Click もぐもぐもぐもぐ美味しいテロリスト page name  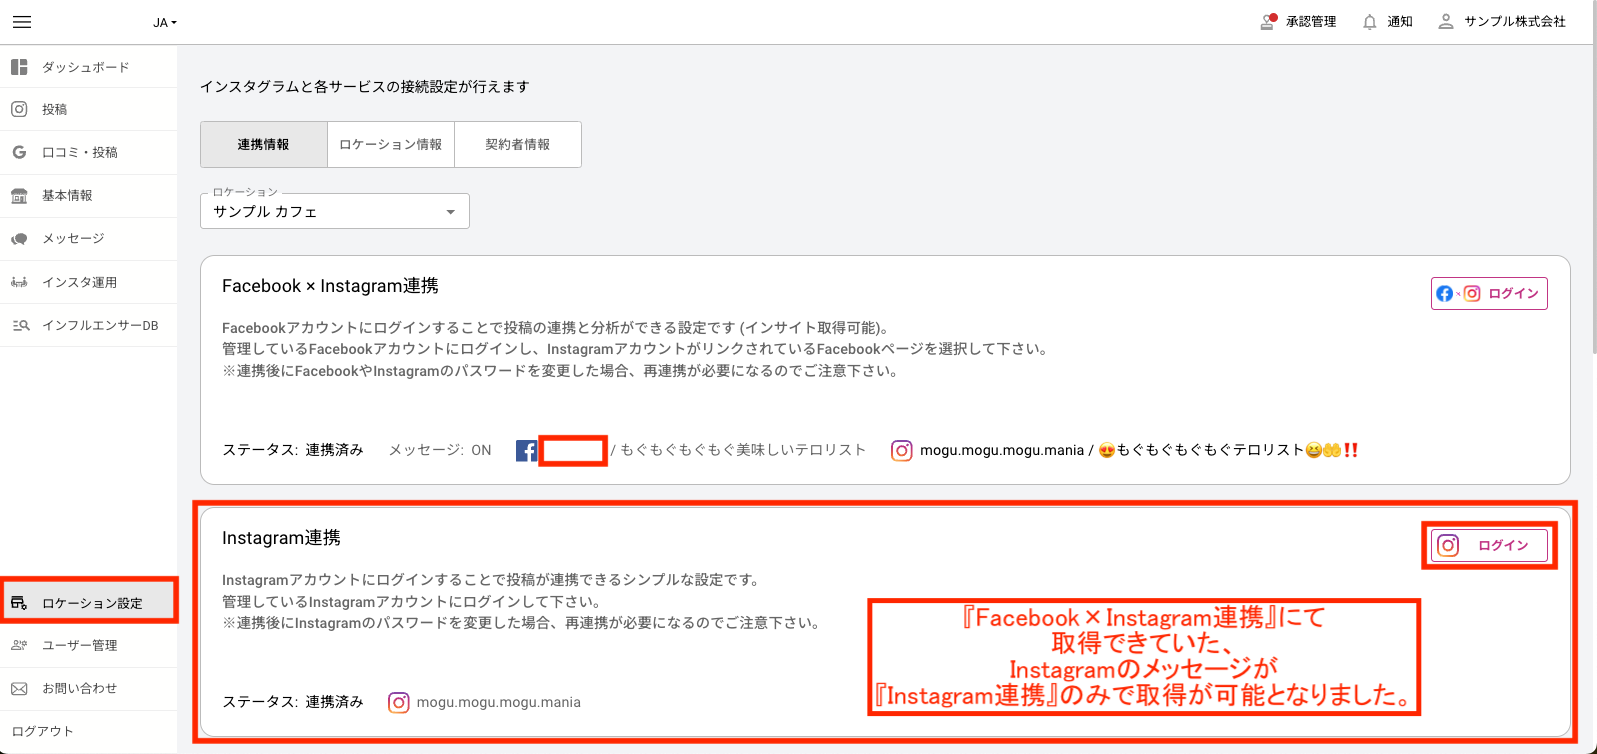click(x=743, y=450)
